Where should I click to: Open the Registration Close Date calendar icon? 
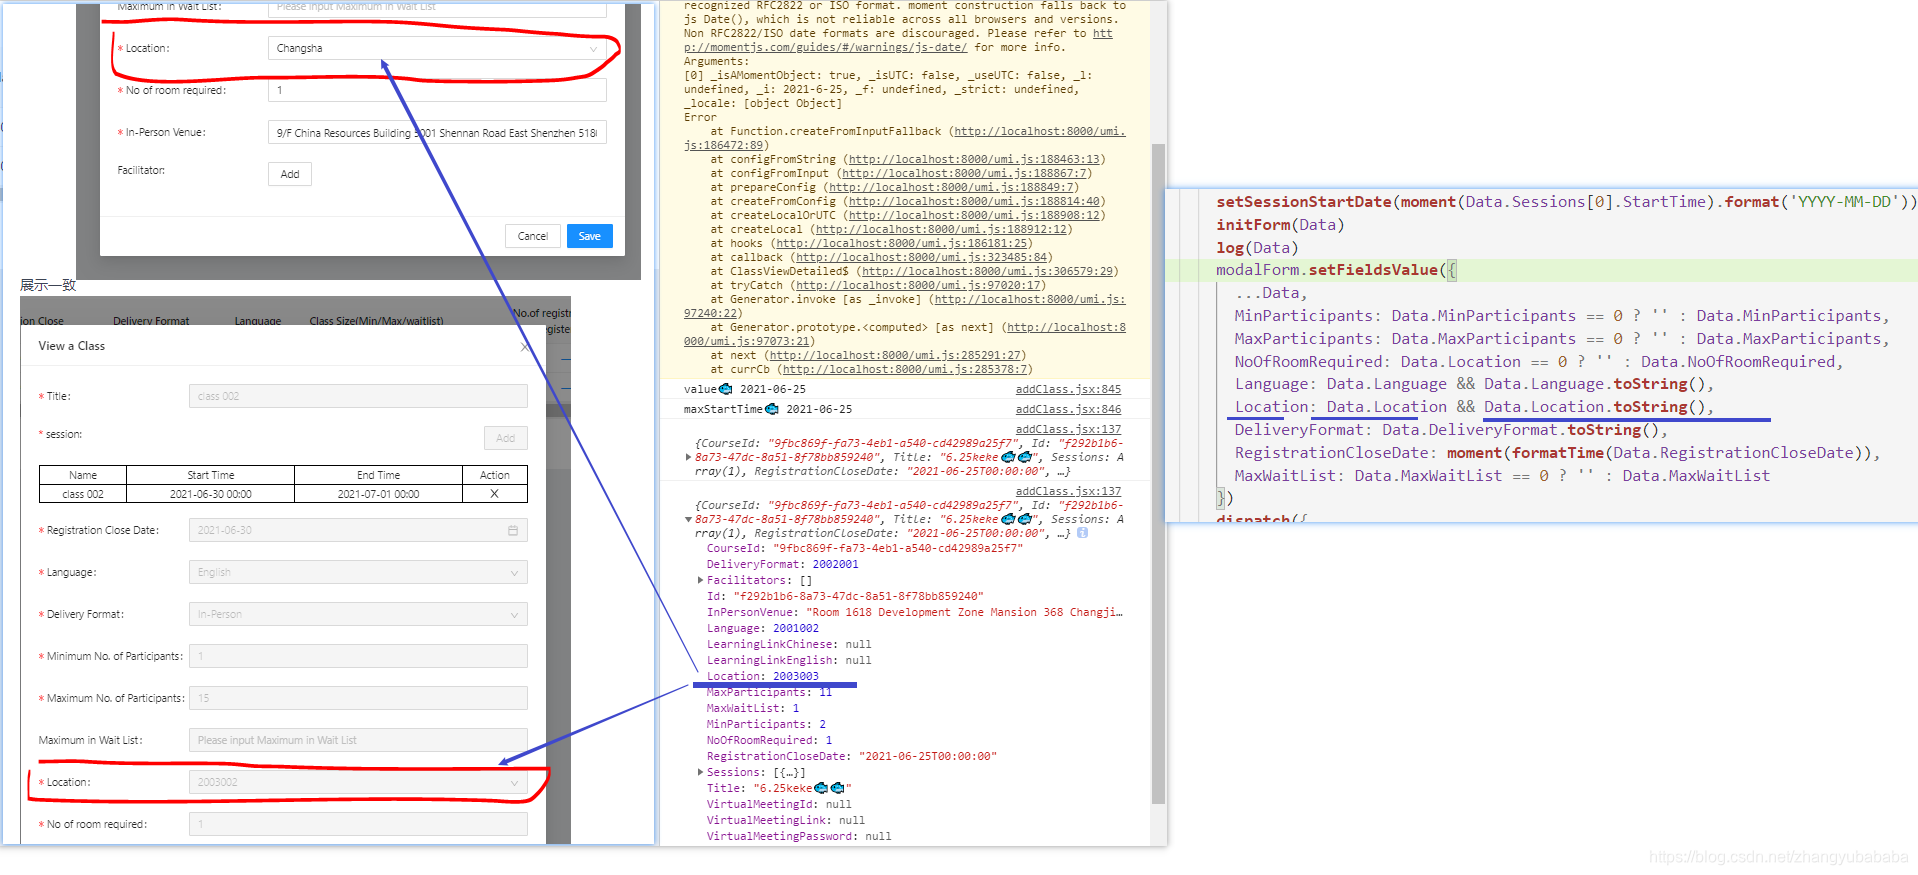point(513,530)
